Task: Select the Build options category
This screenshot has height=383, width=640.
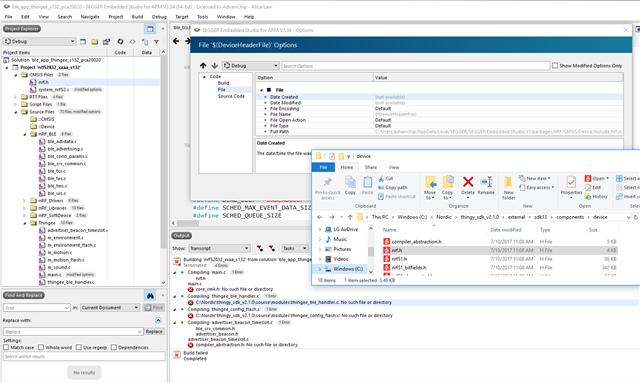Action: click(223, 83)
